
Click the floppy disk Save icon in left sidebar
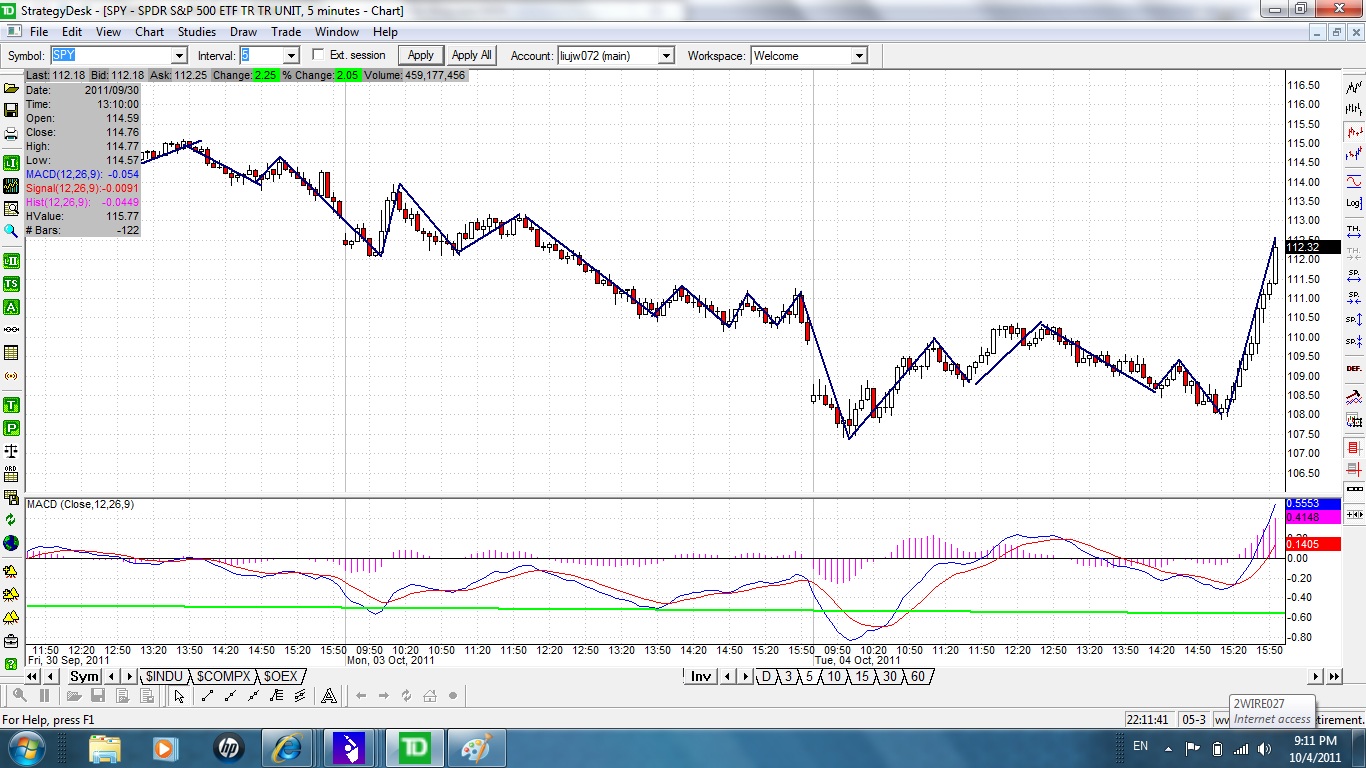click(11, 111)
